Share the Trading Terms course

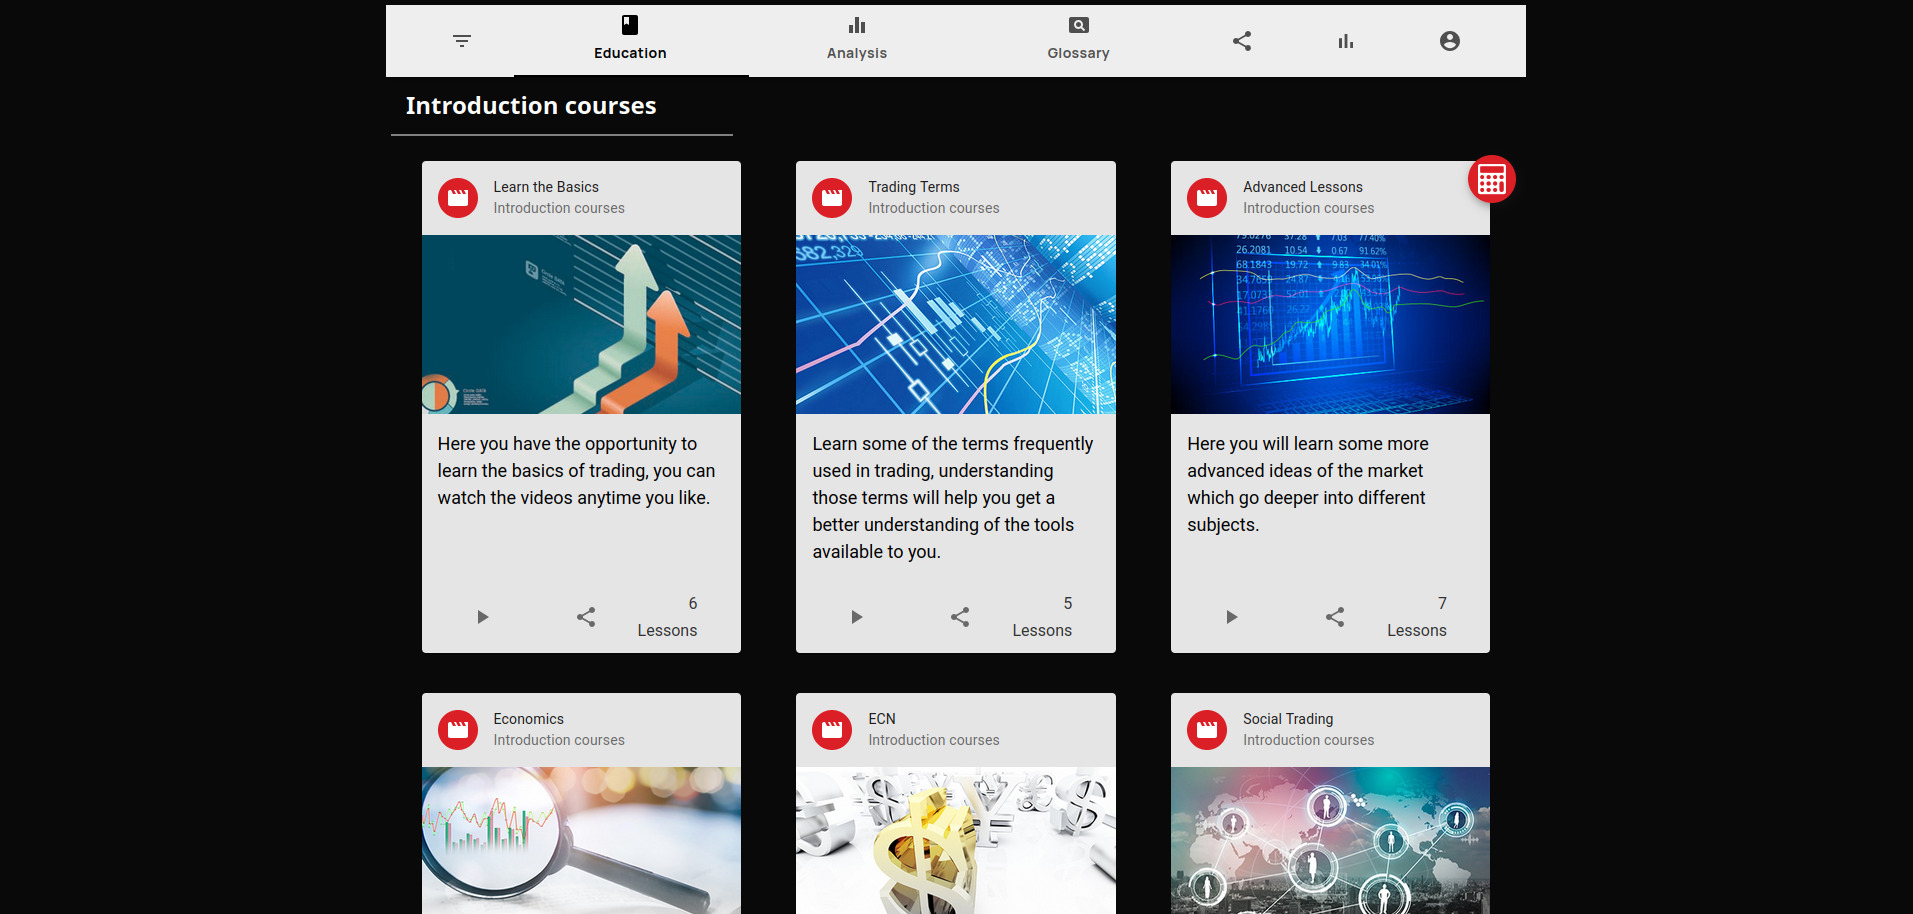click(960, 617)
